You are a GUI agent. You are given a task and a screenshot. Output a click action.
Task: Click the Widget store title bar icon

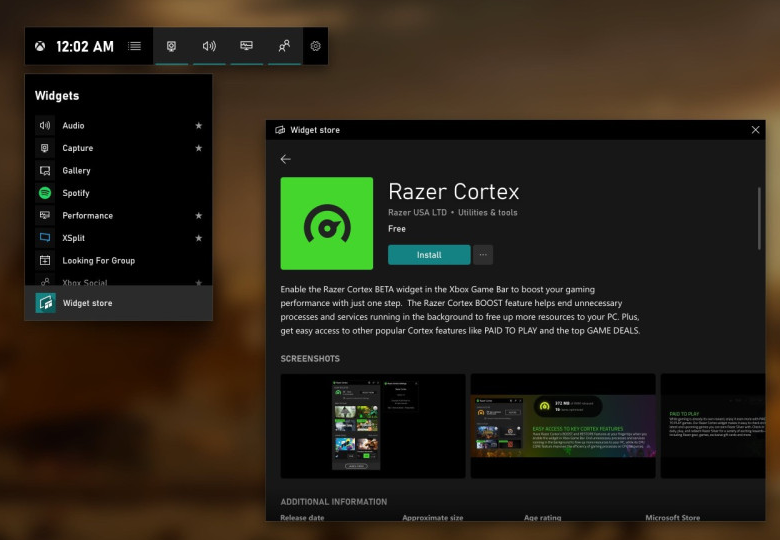[280, 130]
